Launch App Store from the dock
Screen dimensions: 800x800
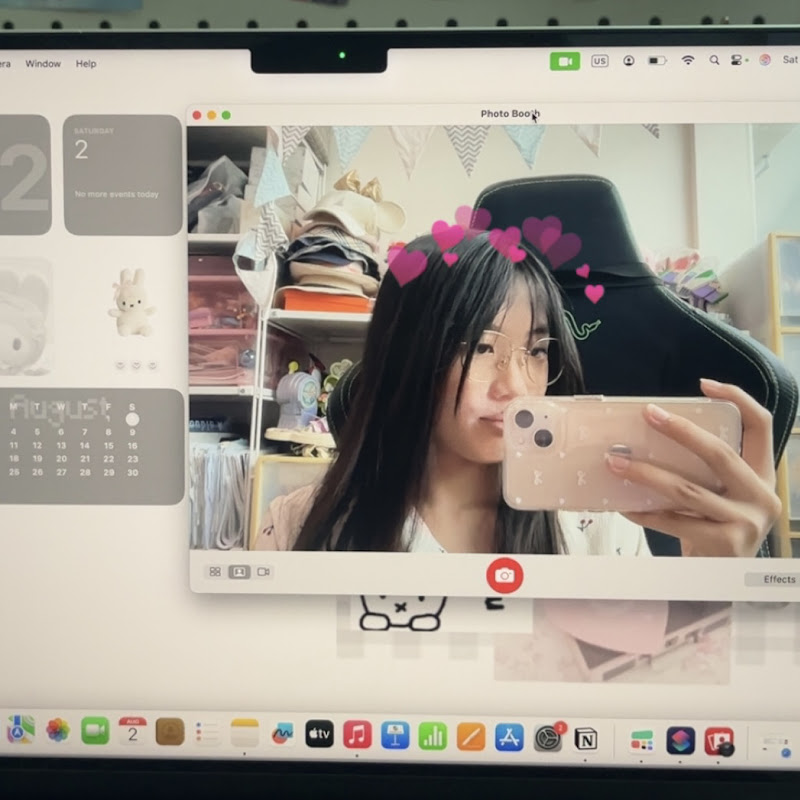[509, 737]
